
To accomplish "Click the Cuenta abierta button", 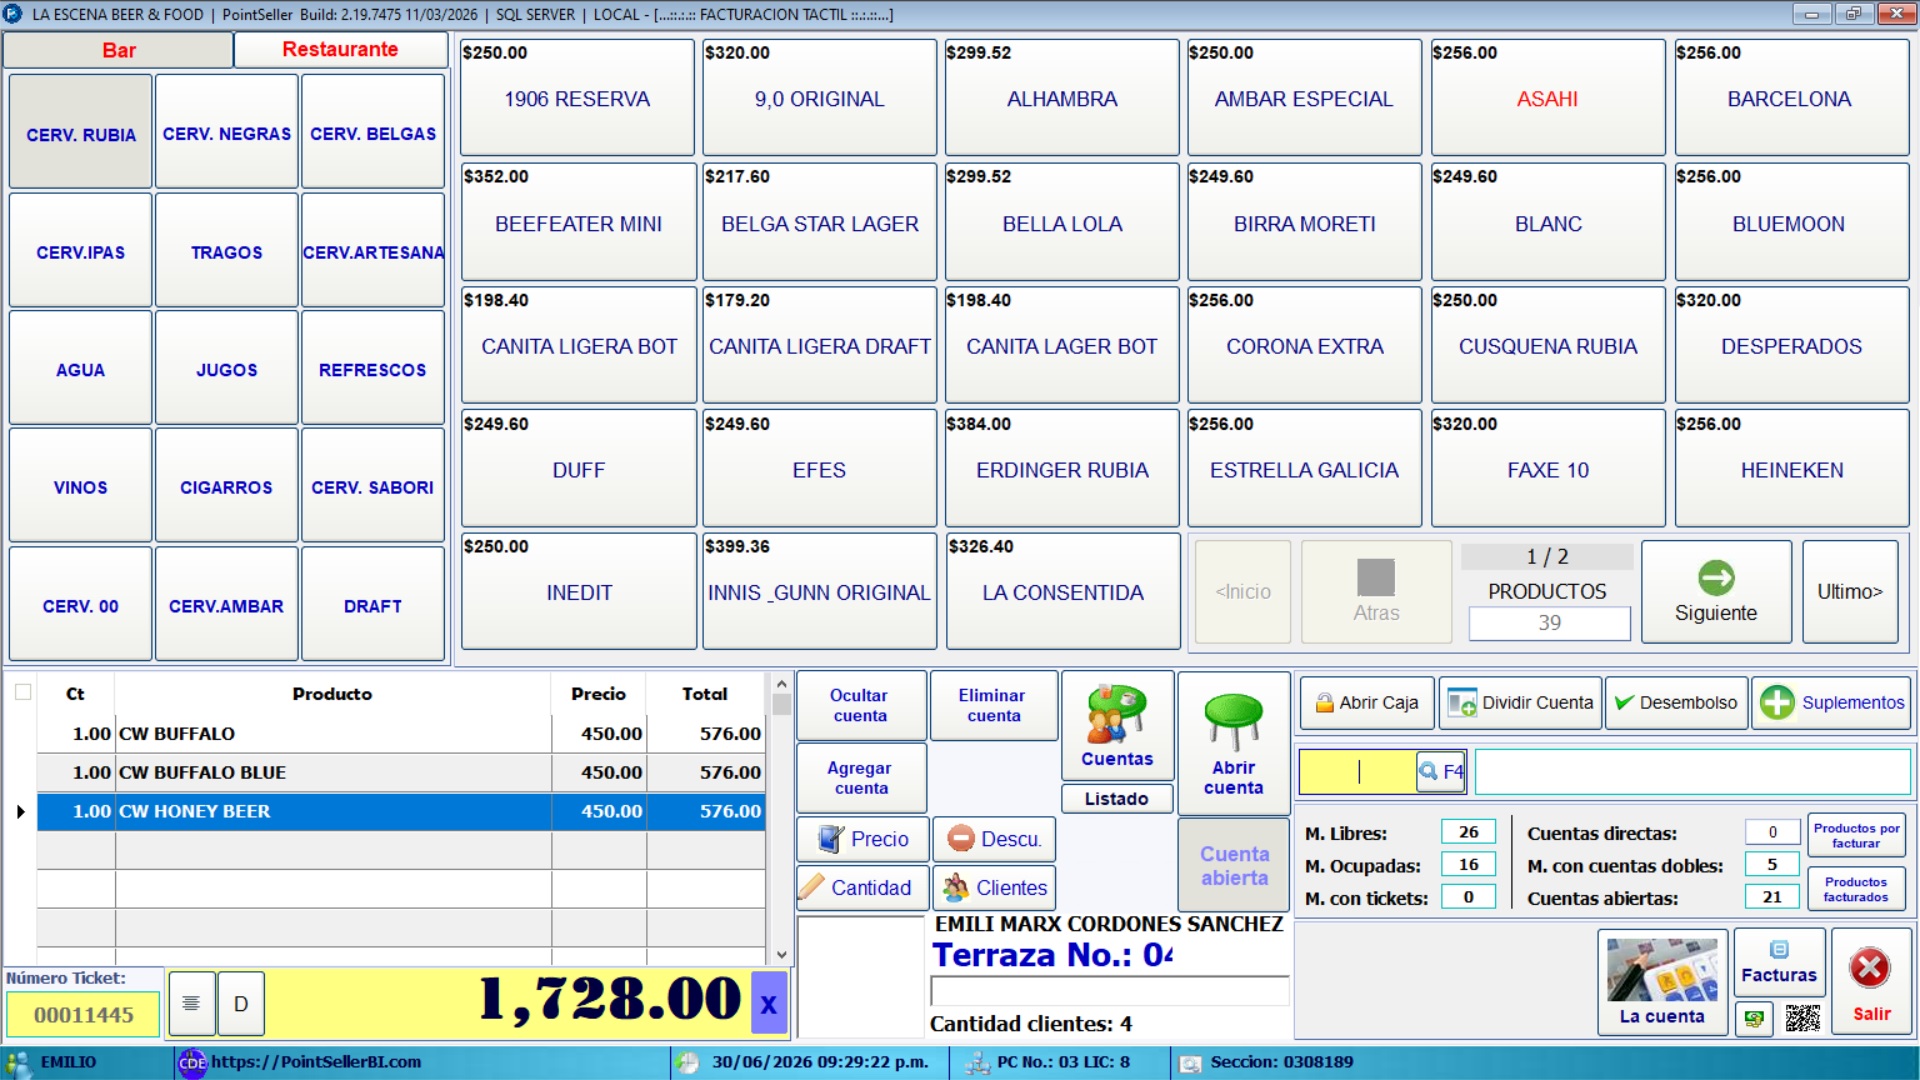I will point(1234,865).
